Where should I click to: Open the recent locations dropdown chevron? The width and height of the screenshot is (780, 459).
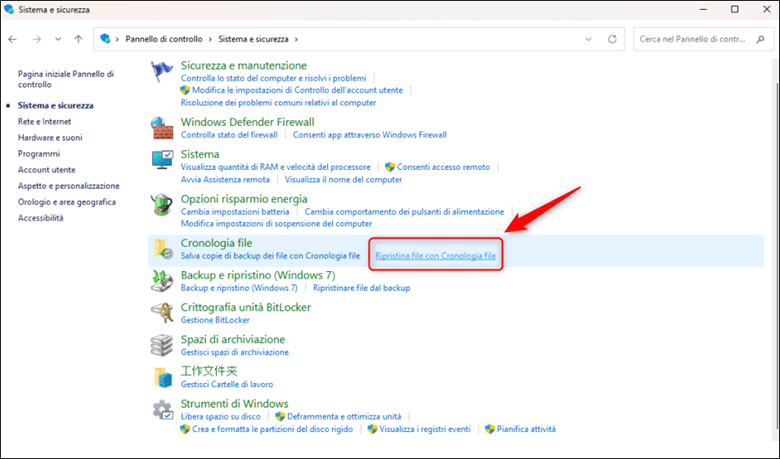(x=57, y=39)
